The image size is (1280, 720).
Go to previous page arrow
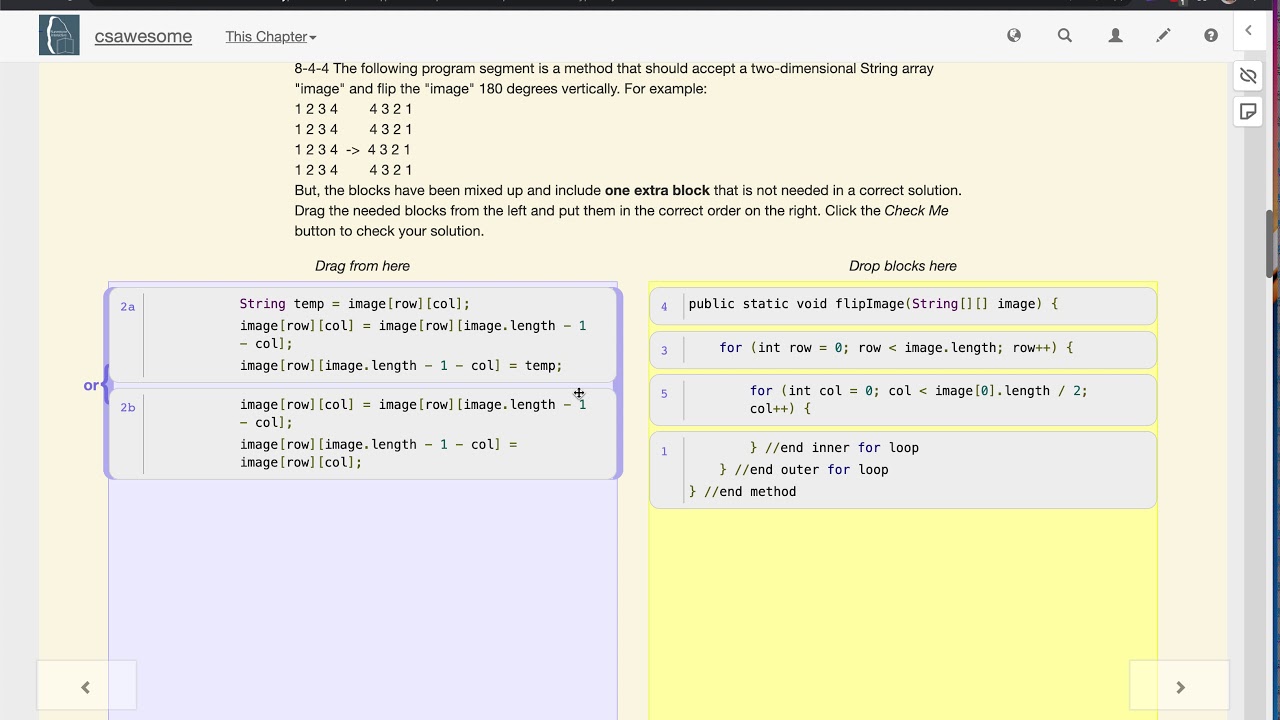(x=86, y=687)
